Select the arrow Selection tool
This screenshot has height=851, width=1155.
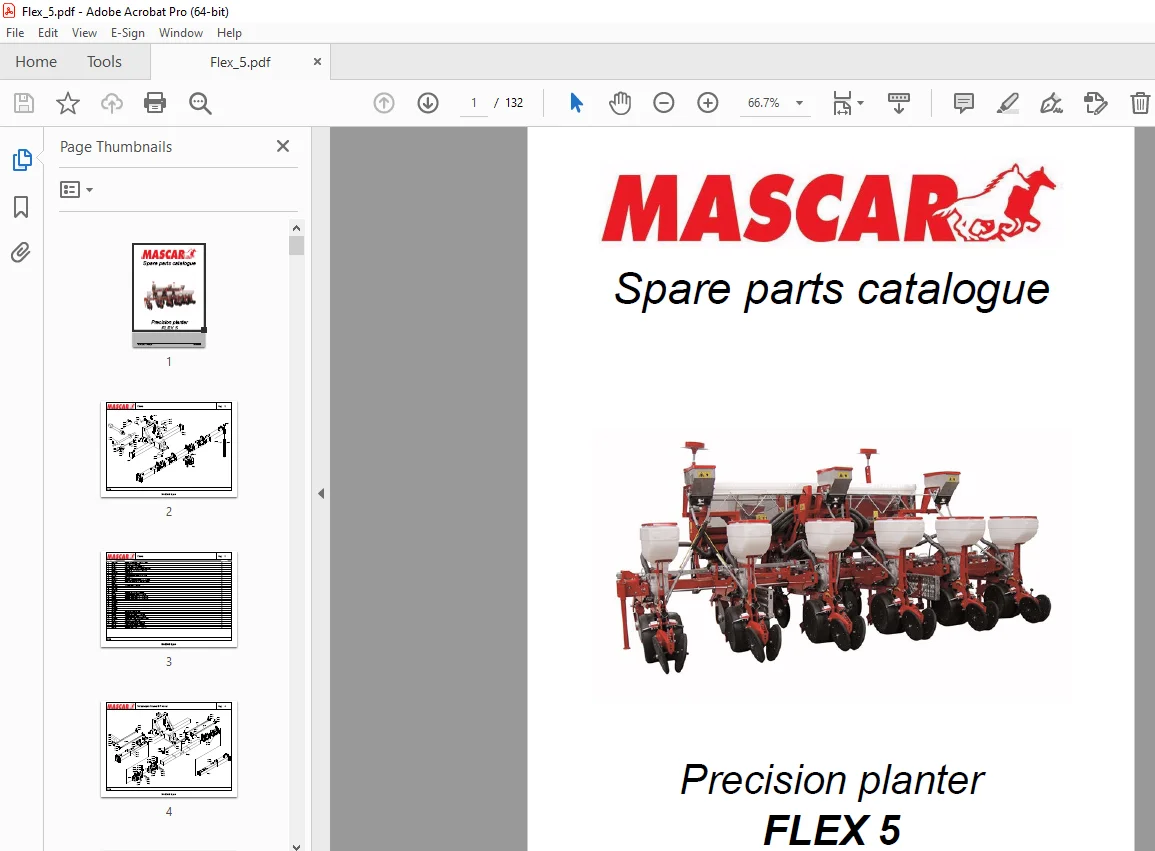[576, 103]
